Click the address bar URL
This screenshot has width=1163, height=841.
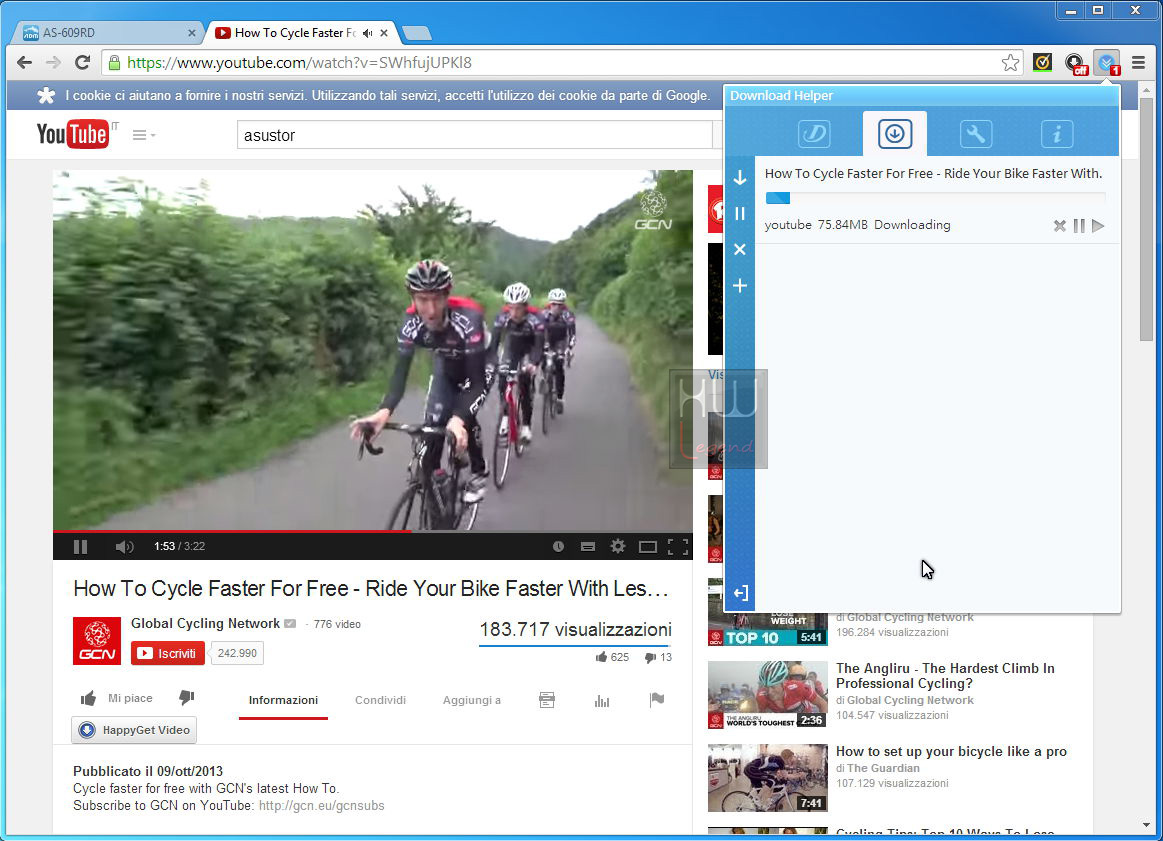[300, 62]
